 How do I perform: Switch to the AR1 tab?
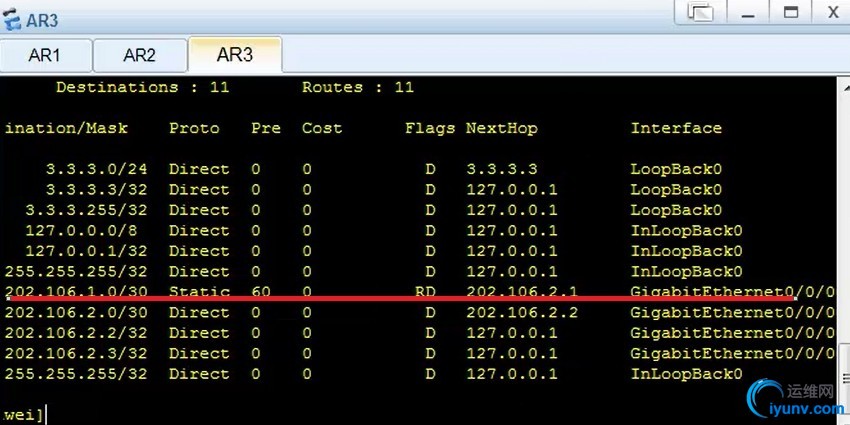coord(46,55)
